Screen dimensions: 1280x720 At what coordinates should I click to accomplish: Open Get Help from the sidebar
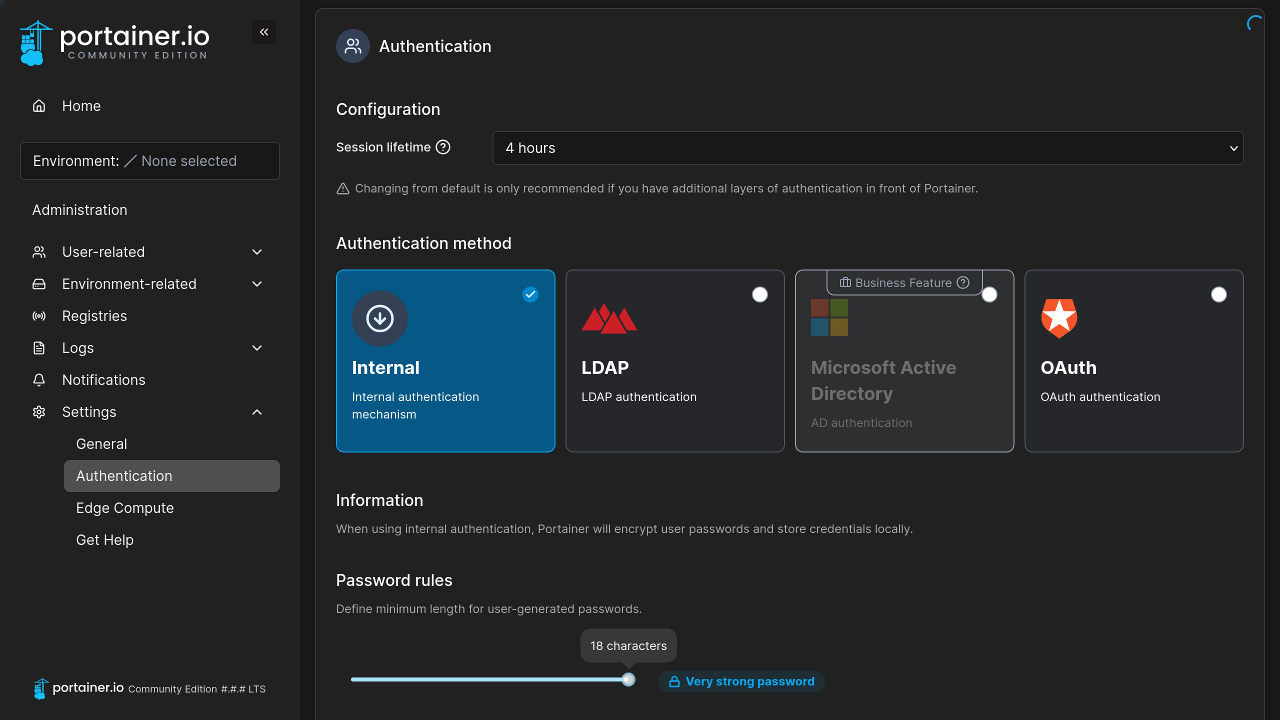click(104, 539)
